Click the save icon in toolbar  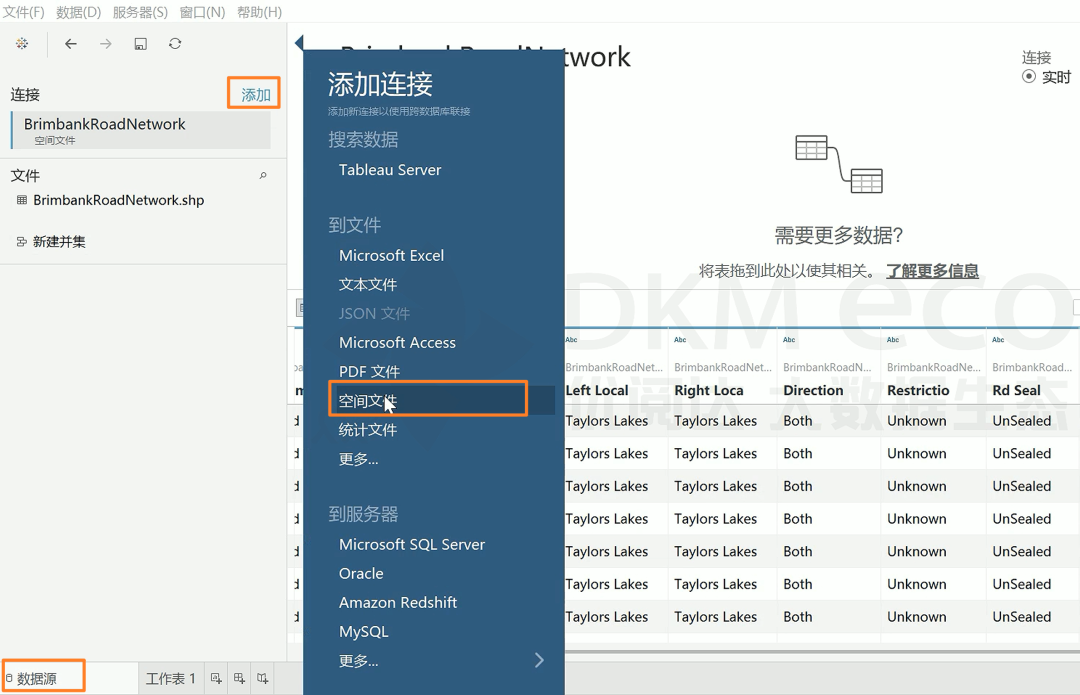(x=141, y=44)
